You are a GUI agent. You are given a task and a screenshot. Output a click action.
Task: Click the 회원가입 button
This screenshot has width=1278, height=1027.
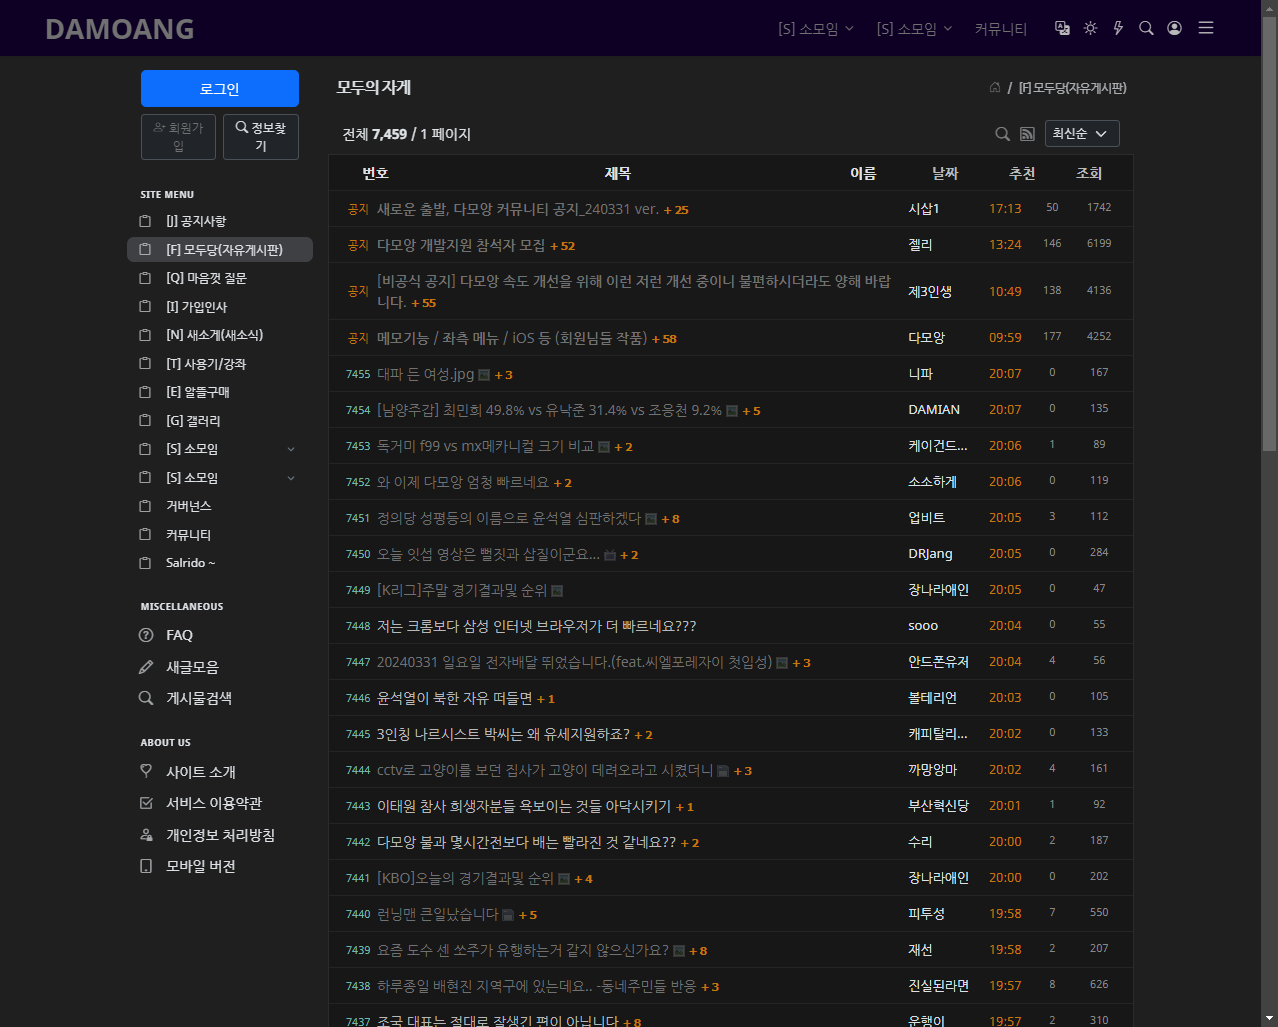point(178,137)
